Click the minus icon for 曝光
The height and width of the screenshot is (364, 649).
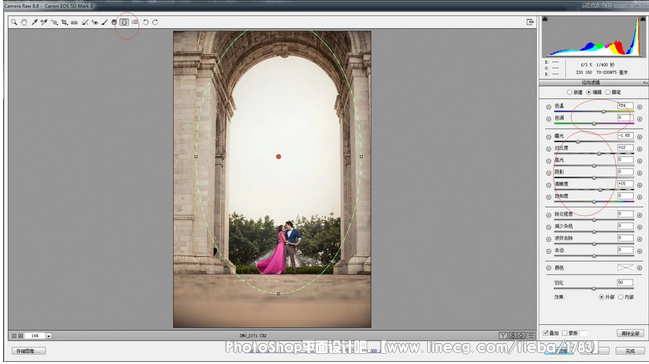pos(548,137)
